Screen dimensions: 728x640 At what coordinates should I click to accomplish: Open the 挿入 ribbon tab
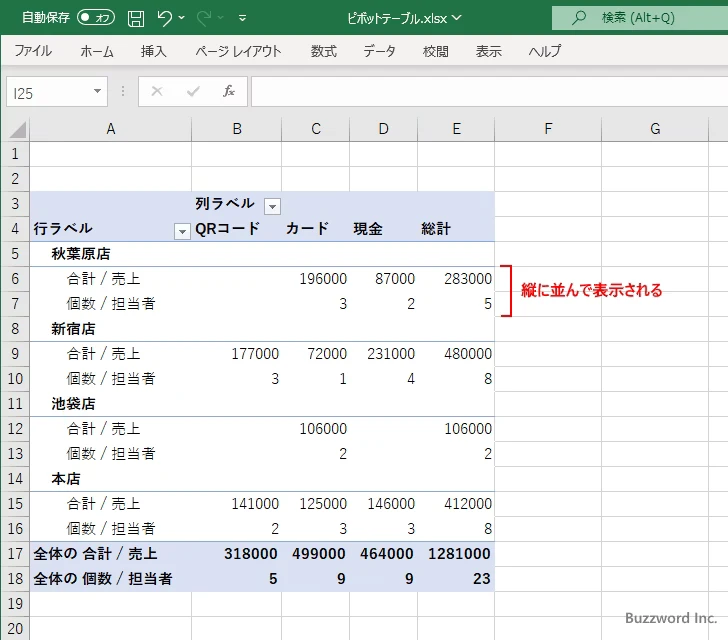click(154, 52)
